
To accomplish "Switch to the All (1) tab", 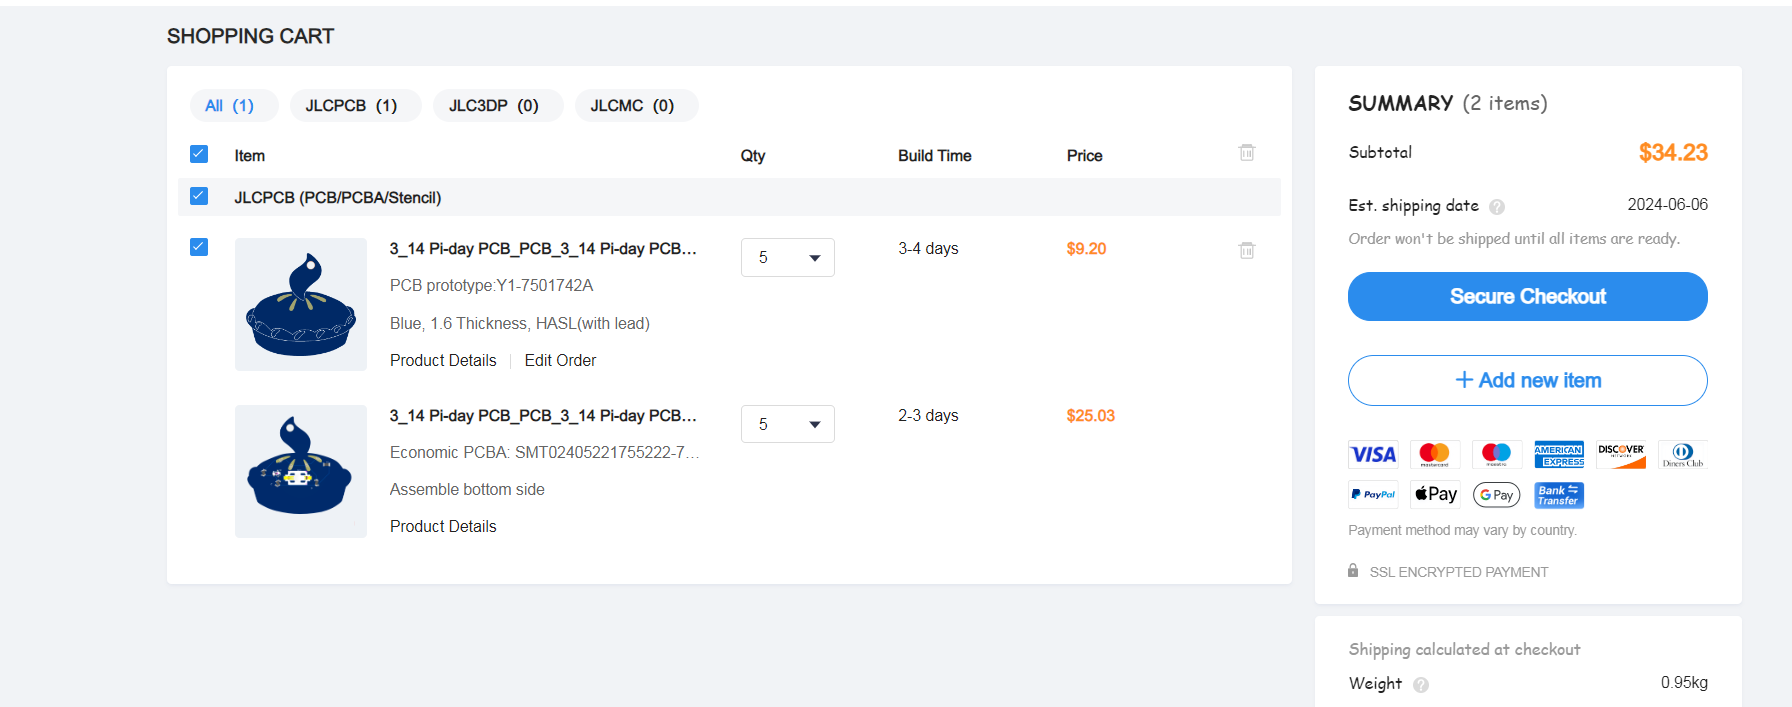I will 234,105.
